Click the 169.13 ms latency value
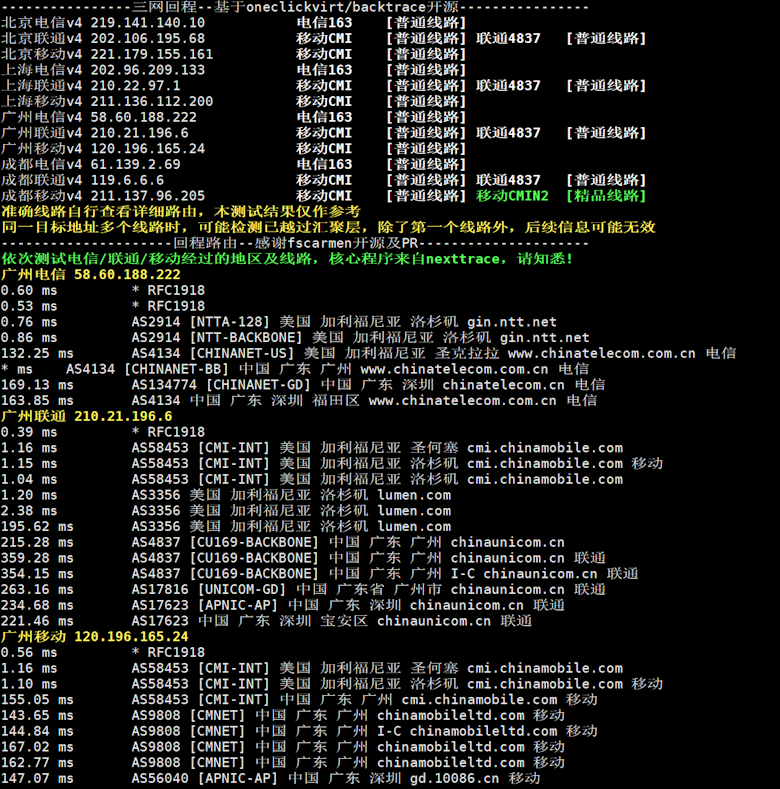This screenshot has width=780, height=789. pyautogui.click(x=37, y=385)
